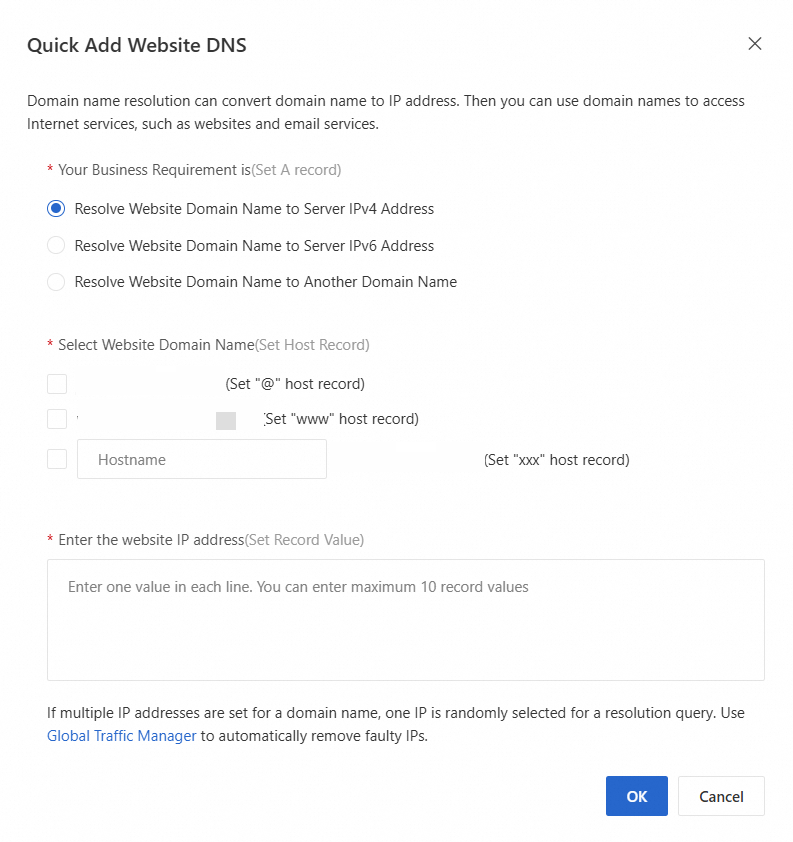
Task: Open the Global Traffic Manager link
Action: [122, 737]
